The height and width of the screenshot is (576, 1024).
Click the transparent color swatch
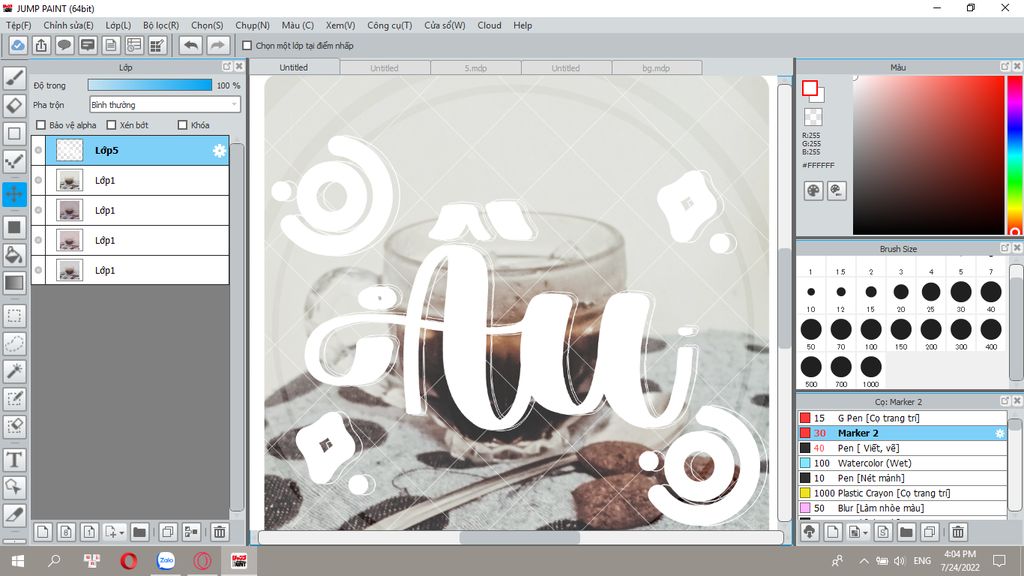813,117
